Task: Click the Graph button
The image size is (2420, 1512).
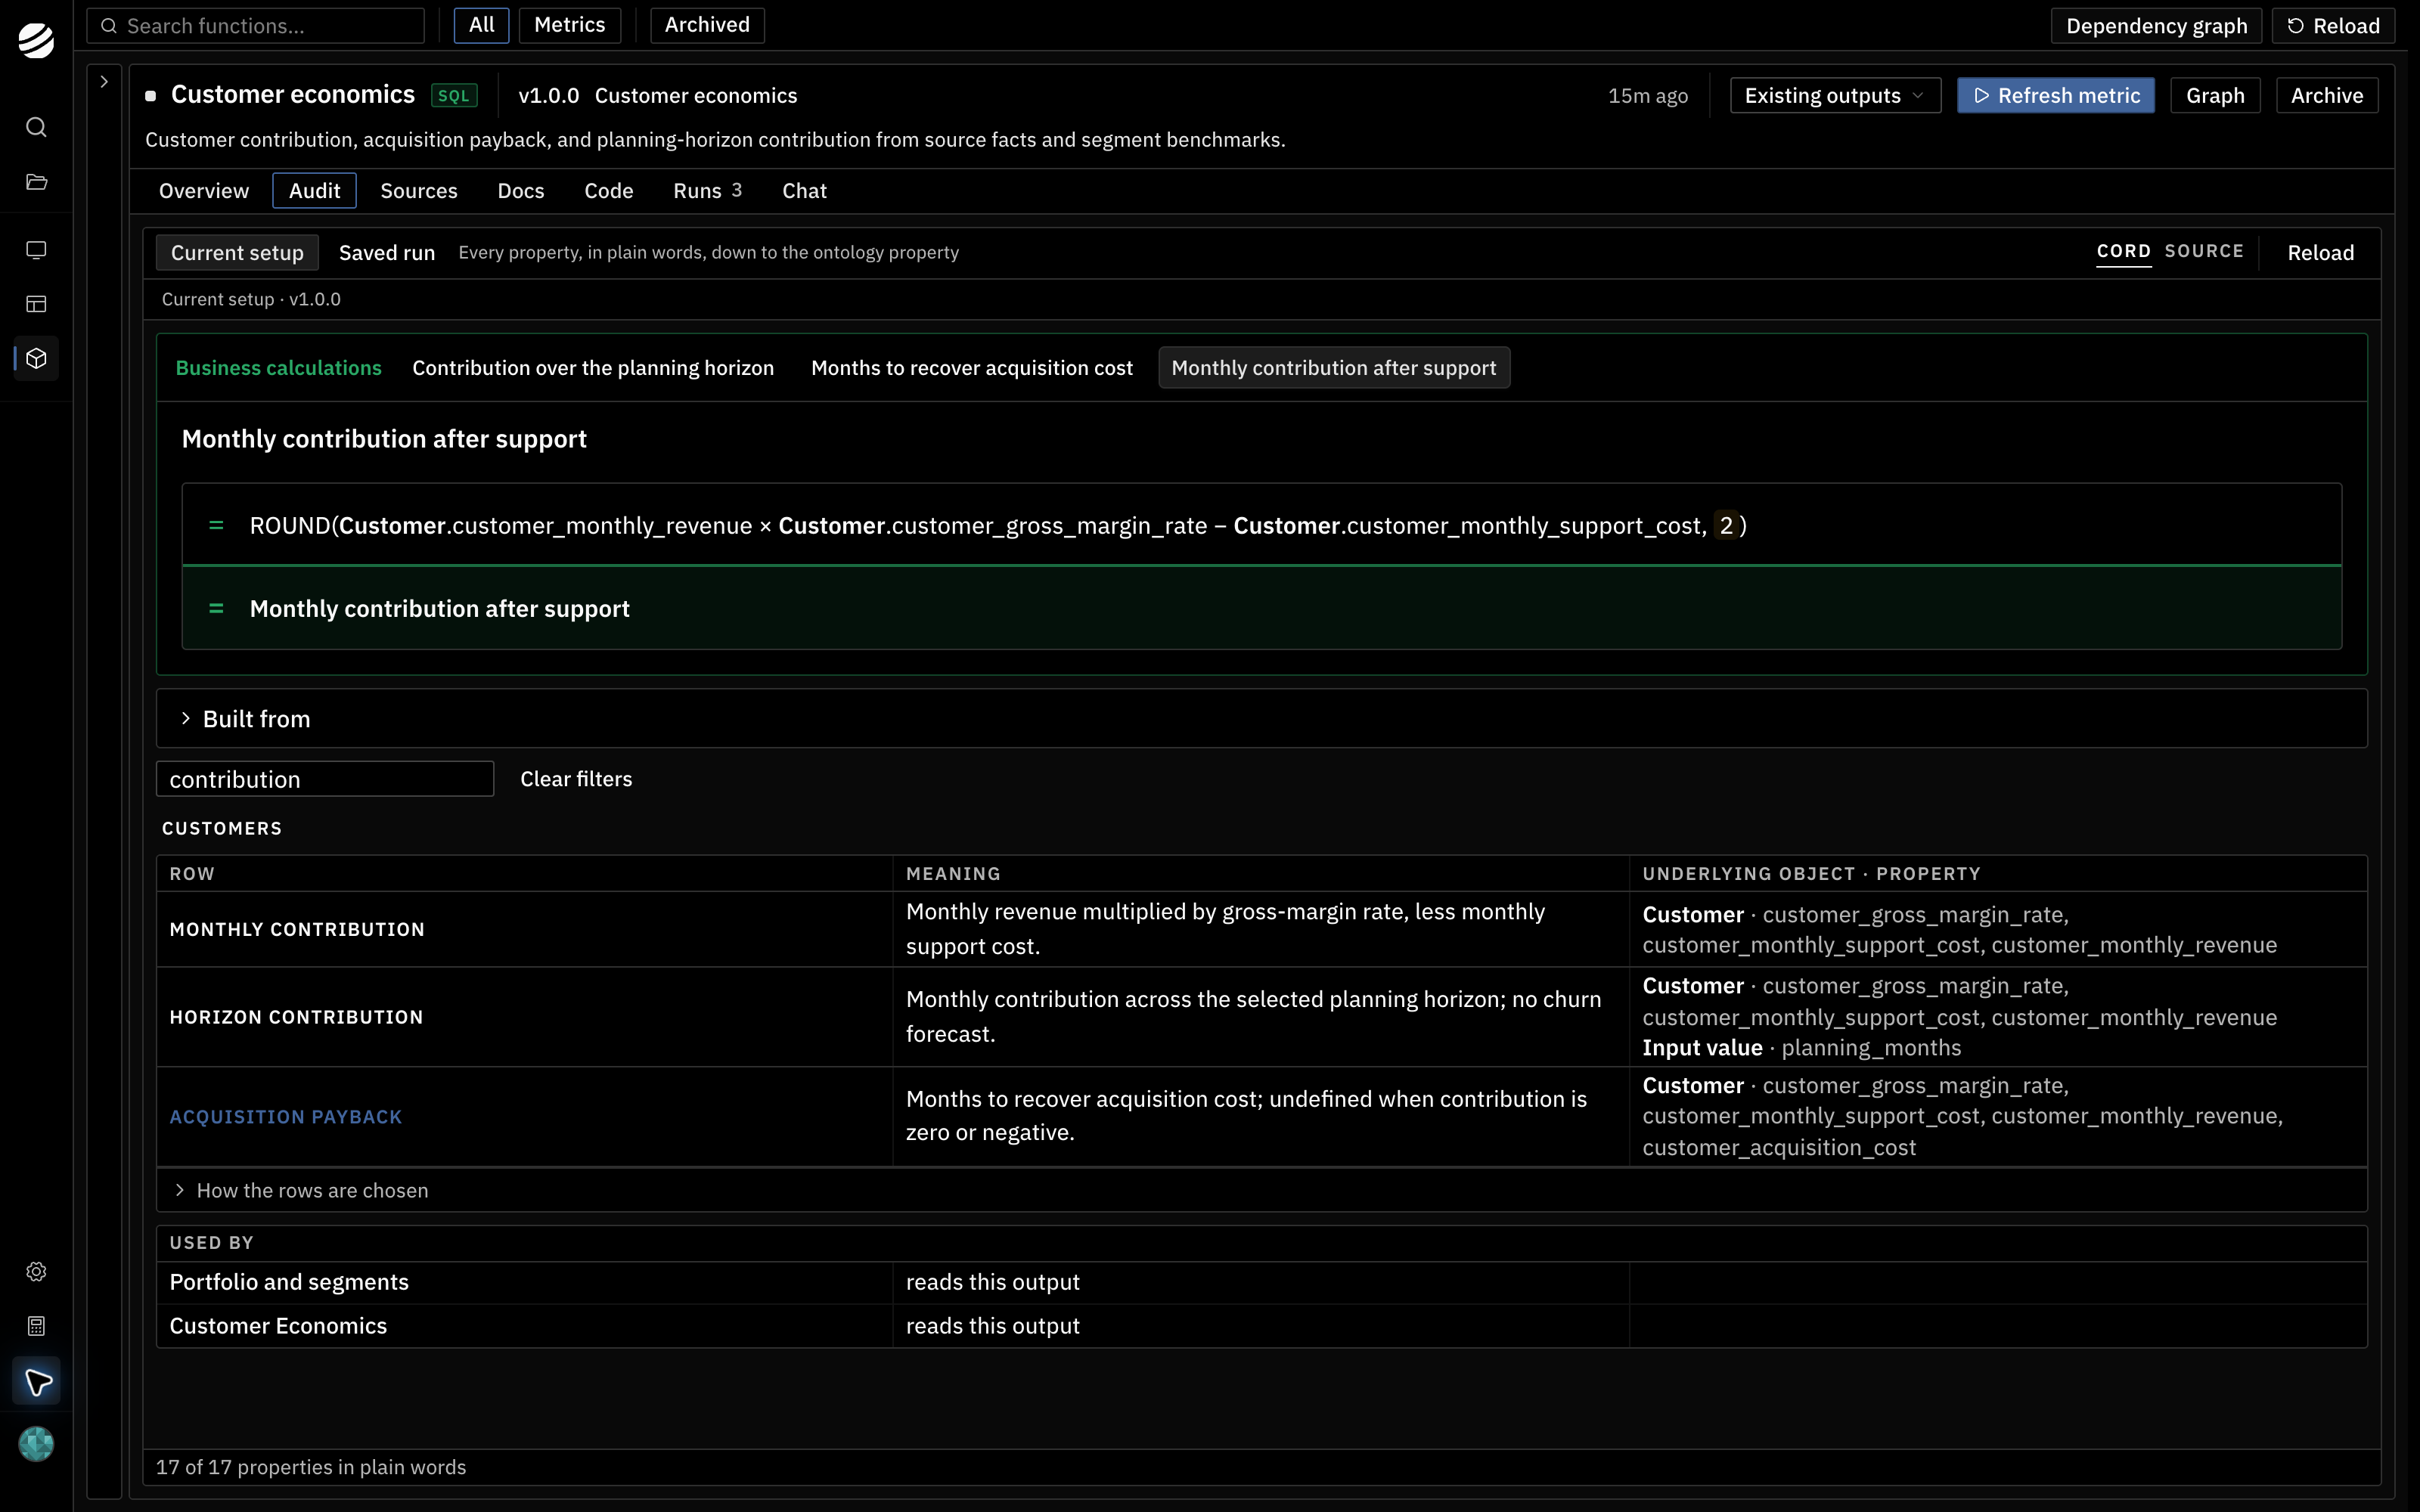Action: (2215, 96)
